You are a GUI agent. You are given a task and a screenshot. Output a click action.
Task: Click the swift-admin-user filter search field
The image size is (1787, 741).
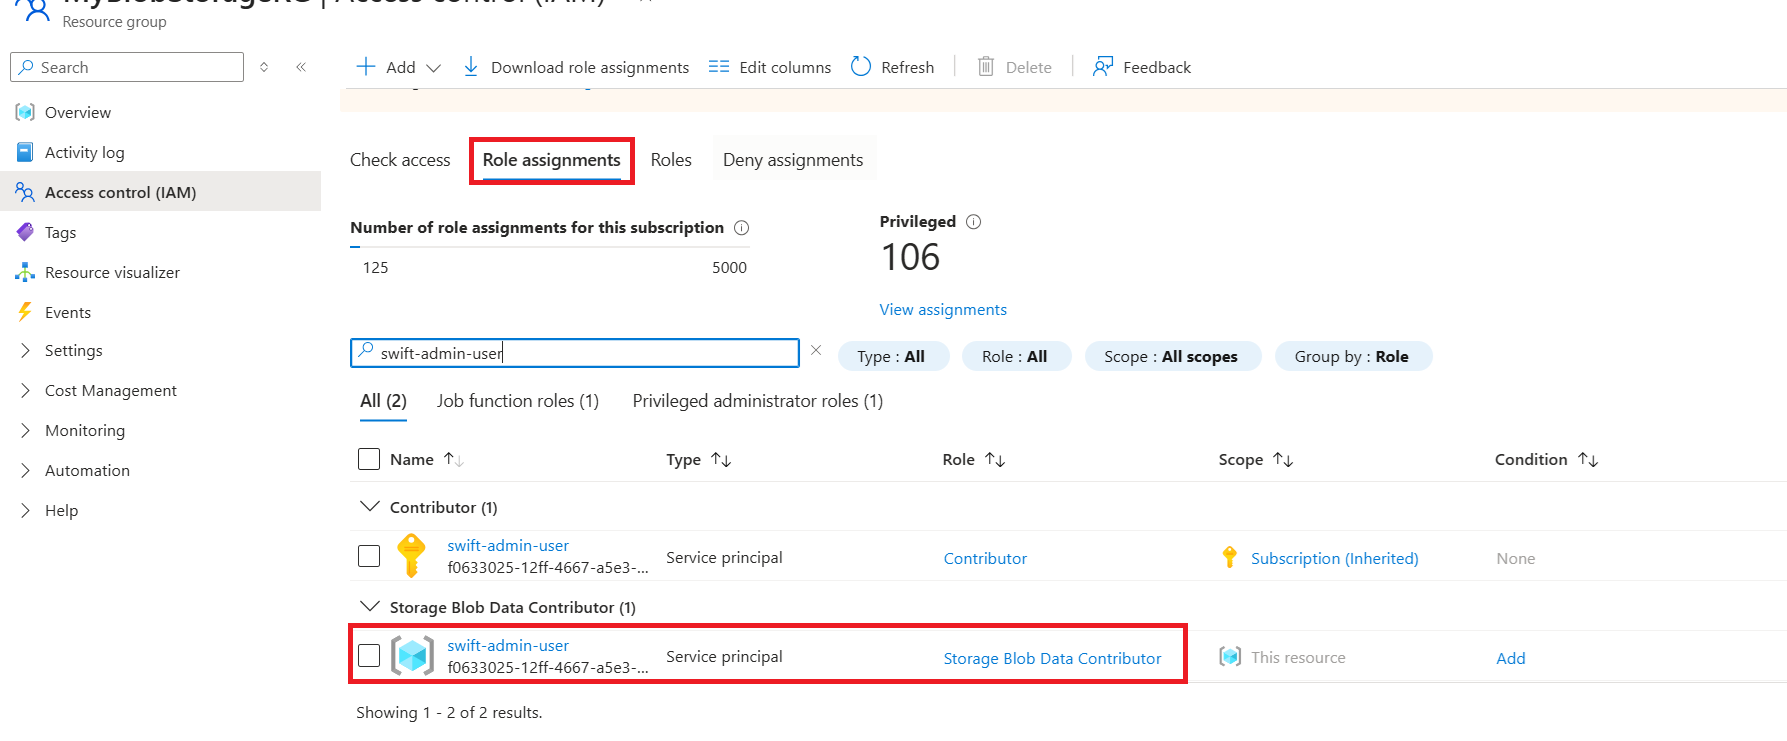(575, 353)
